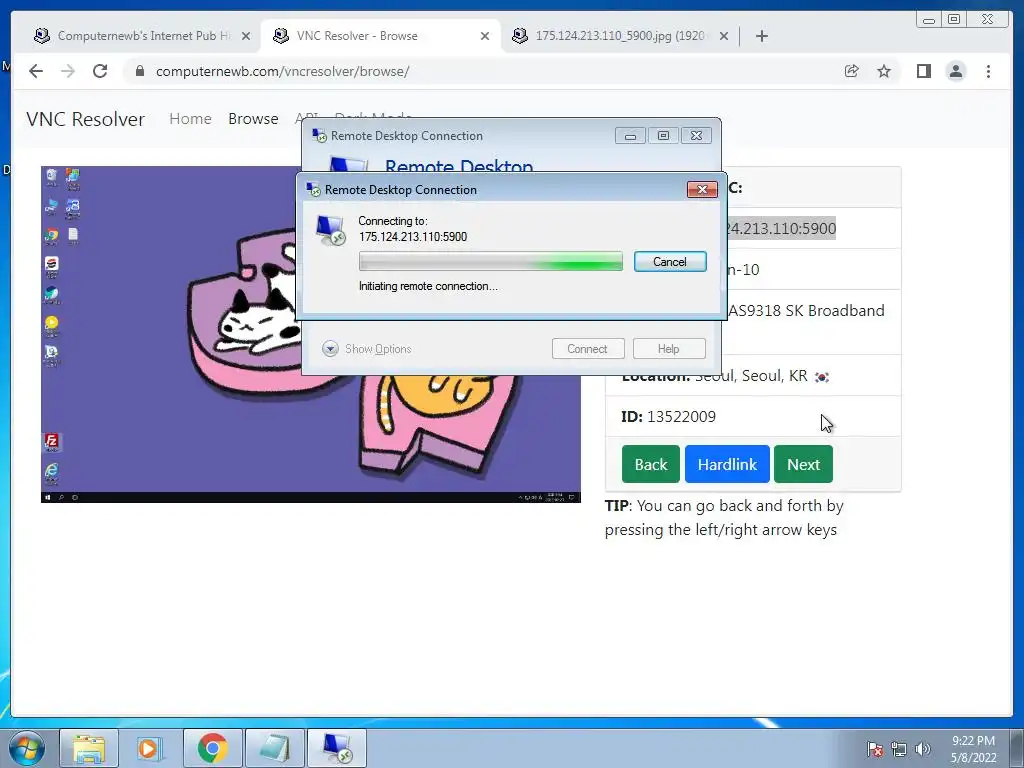1024x768 pixels.
Task: Go back in browser history
Action: (x=36, y=71)
